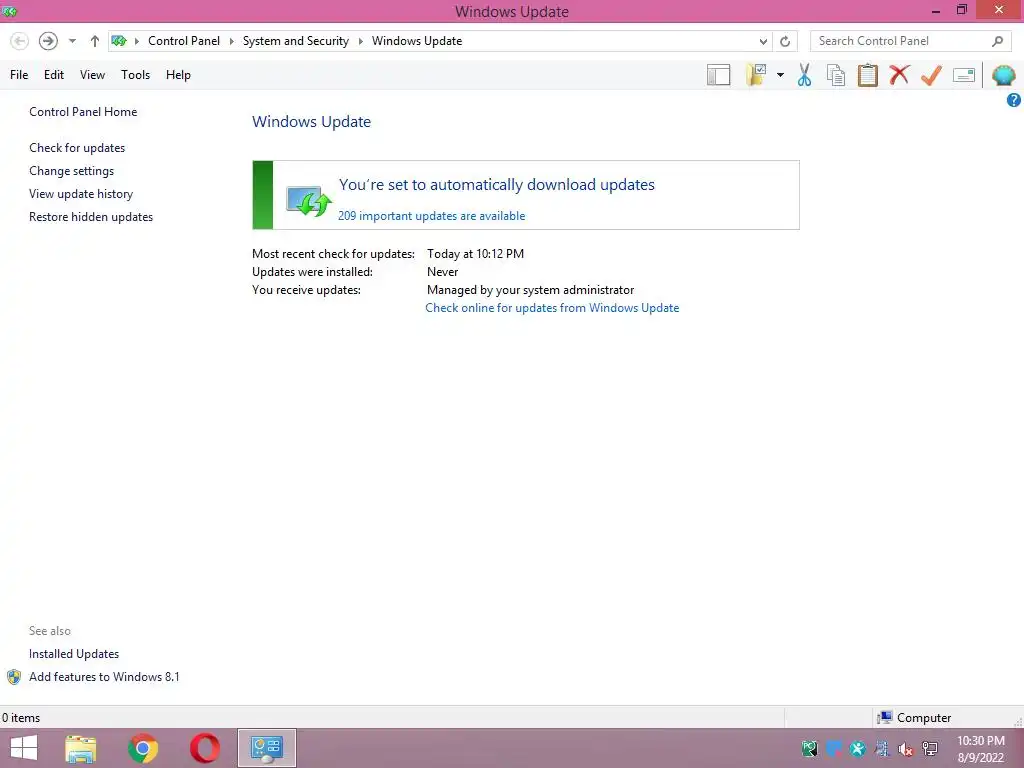This screenshot has width=1024, height=768.
Task: Expand arrow after System and Security breadcrumb
Action: click(x=360, y=41)
